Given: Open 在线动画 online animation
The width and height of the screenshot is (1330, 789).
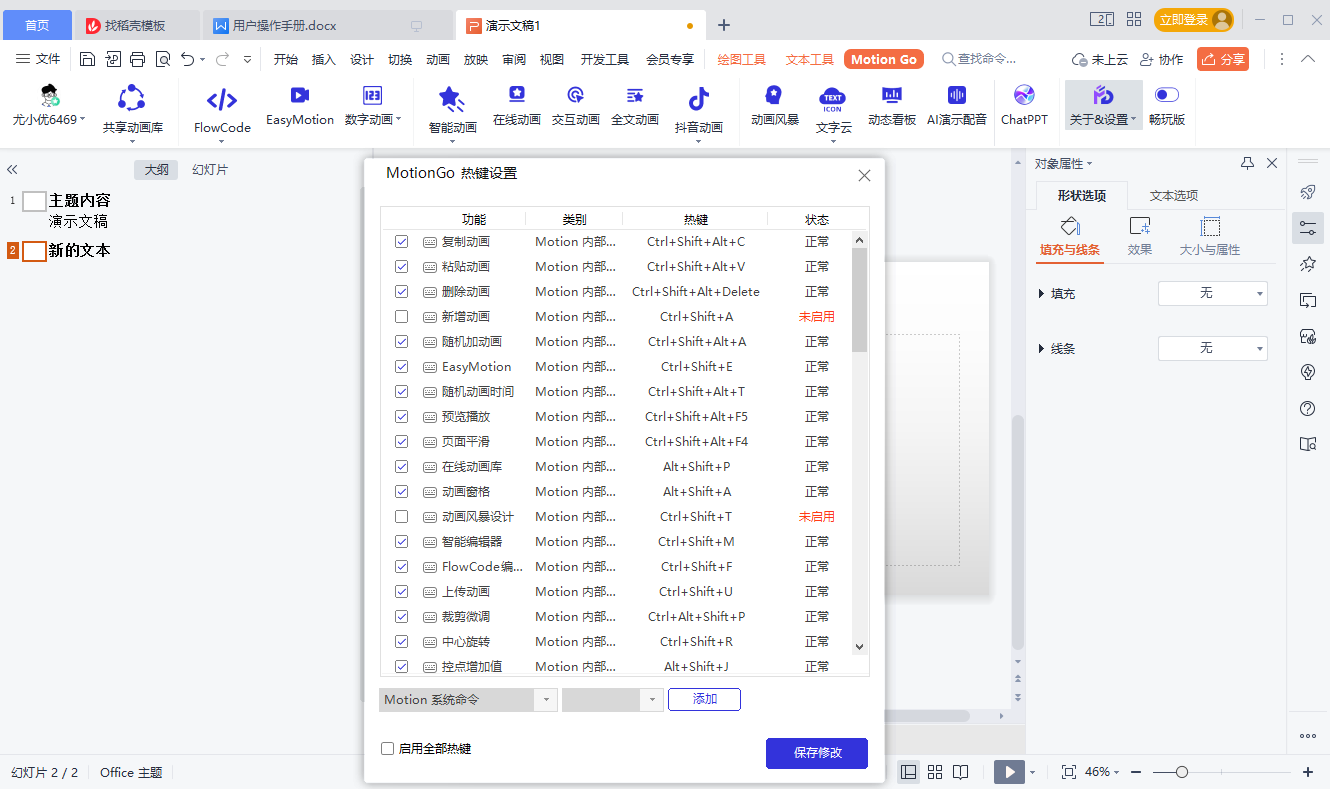Looking at the screenshot, I should [x=517, y=106].
